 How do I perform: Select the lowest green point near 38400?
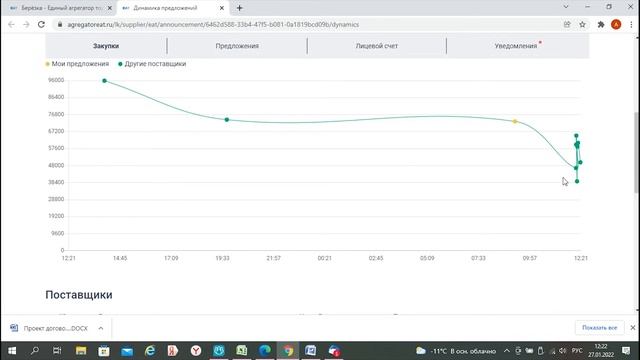[577, 181]
